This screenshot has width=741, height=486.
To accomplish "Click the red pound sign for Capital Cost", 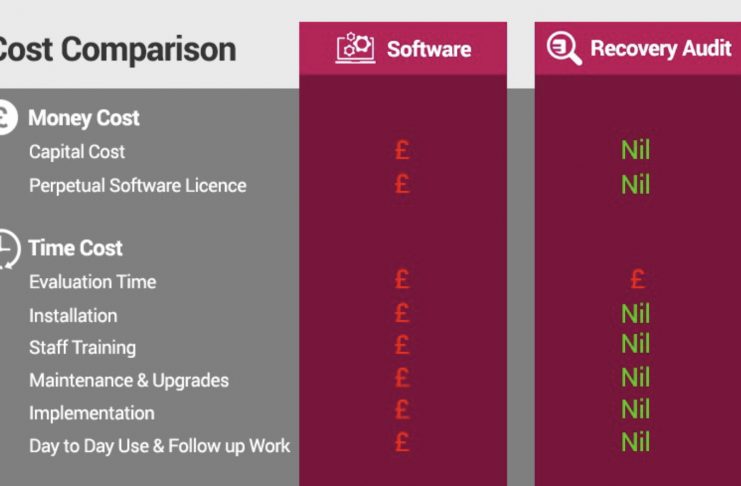I will point(402,150).
